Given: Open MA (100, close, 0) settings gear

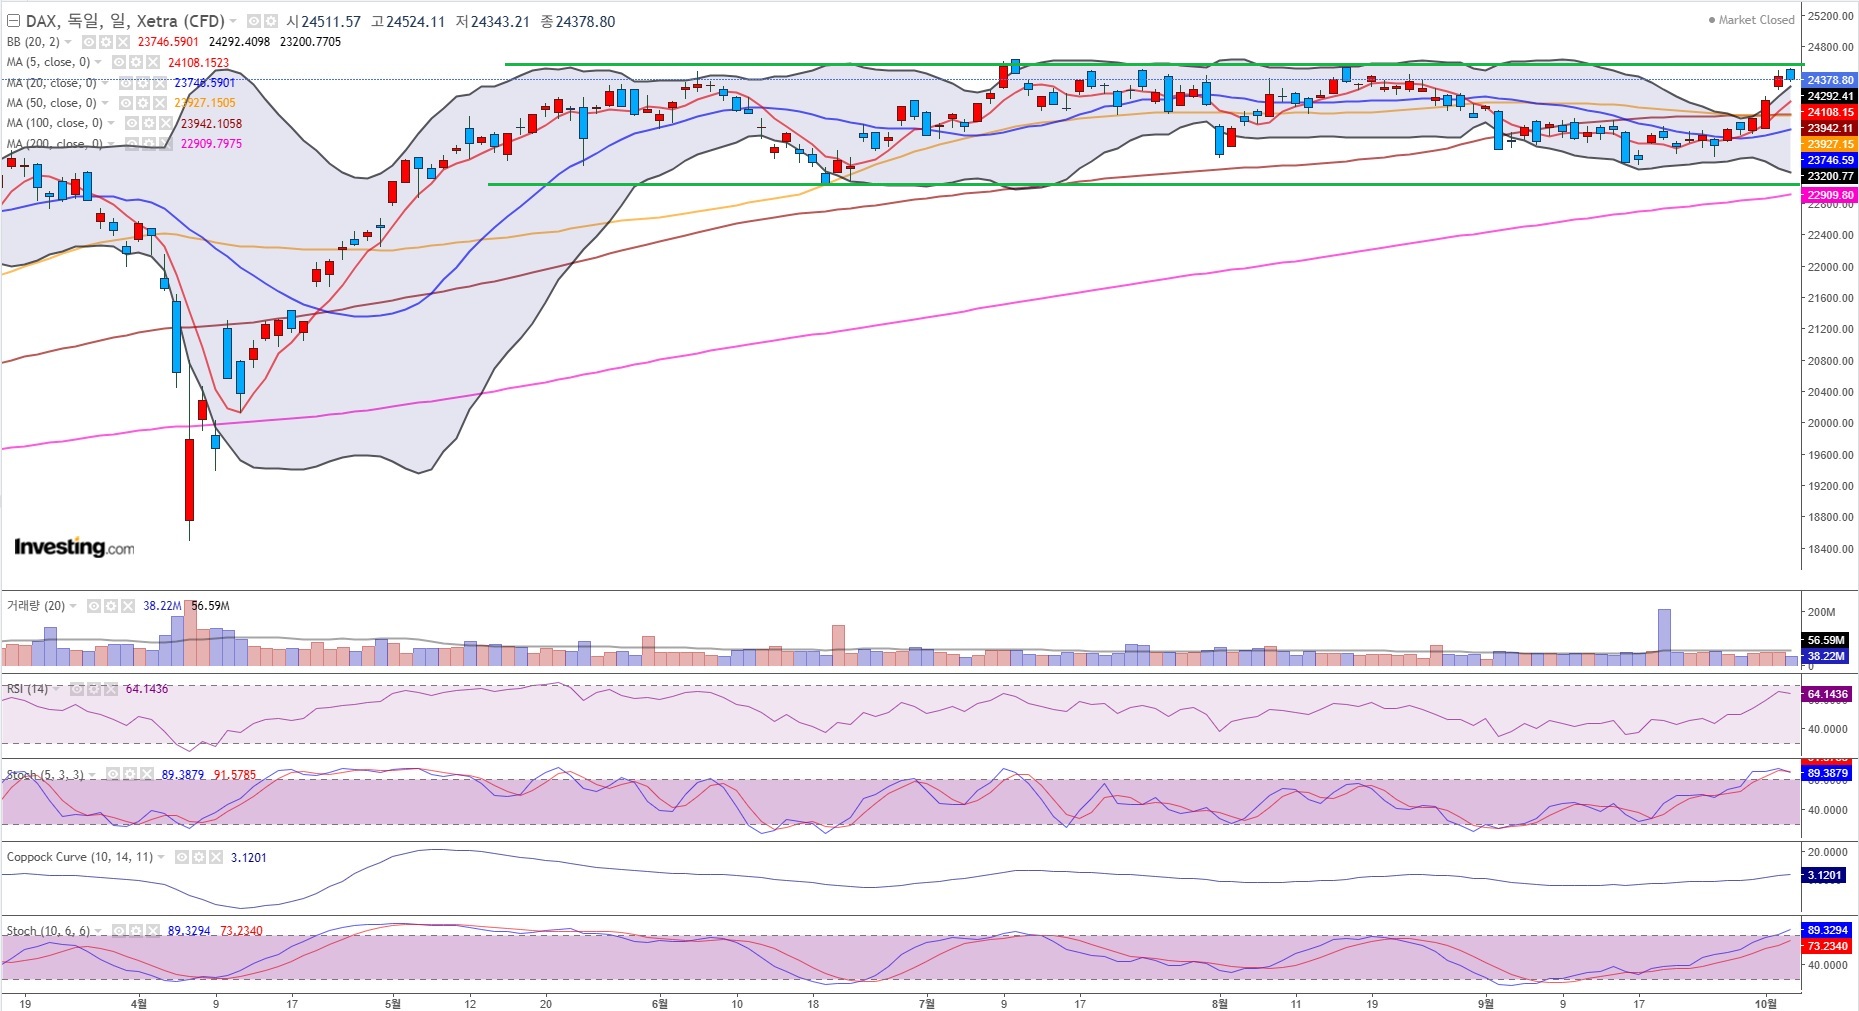Looking at the screenshot, I should pyautogui.click(x=148, y=123).
